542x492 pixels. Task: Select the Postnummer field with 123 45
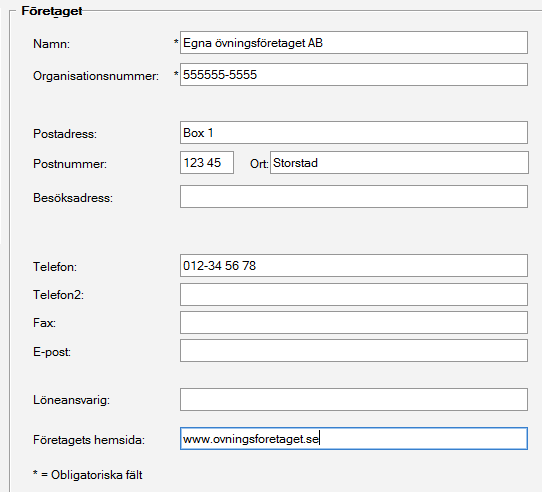(x=207, y=163)
